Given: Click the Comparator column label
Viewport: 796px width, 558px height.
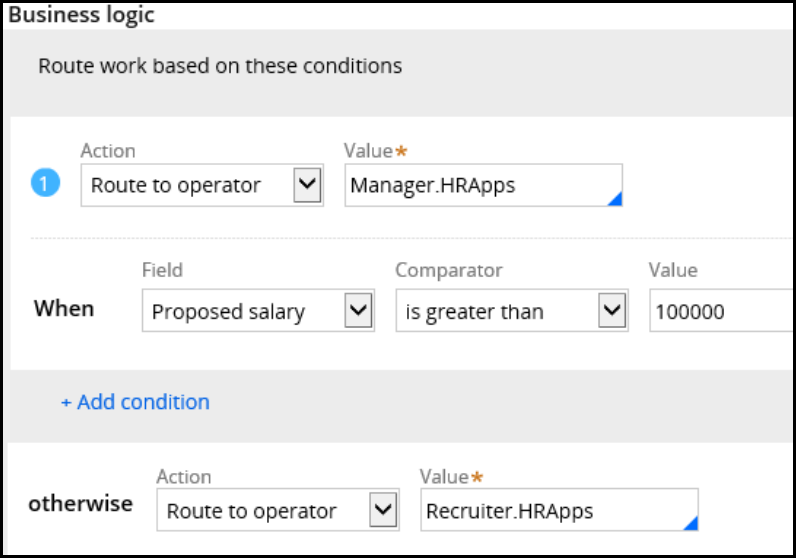Looking at the screenshot, I should (x=449, y=270).
